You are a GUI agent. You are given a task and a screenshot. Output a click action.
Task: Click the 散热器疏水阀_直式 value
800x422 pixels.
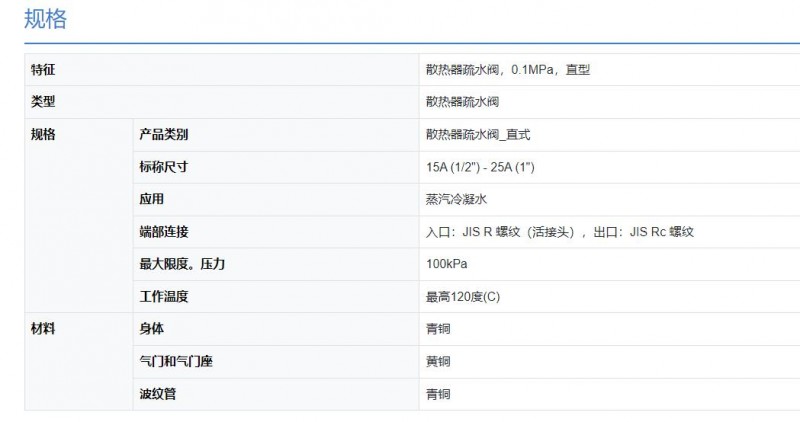point(478,135)
